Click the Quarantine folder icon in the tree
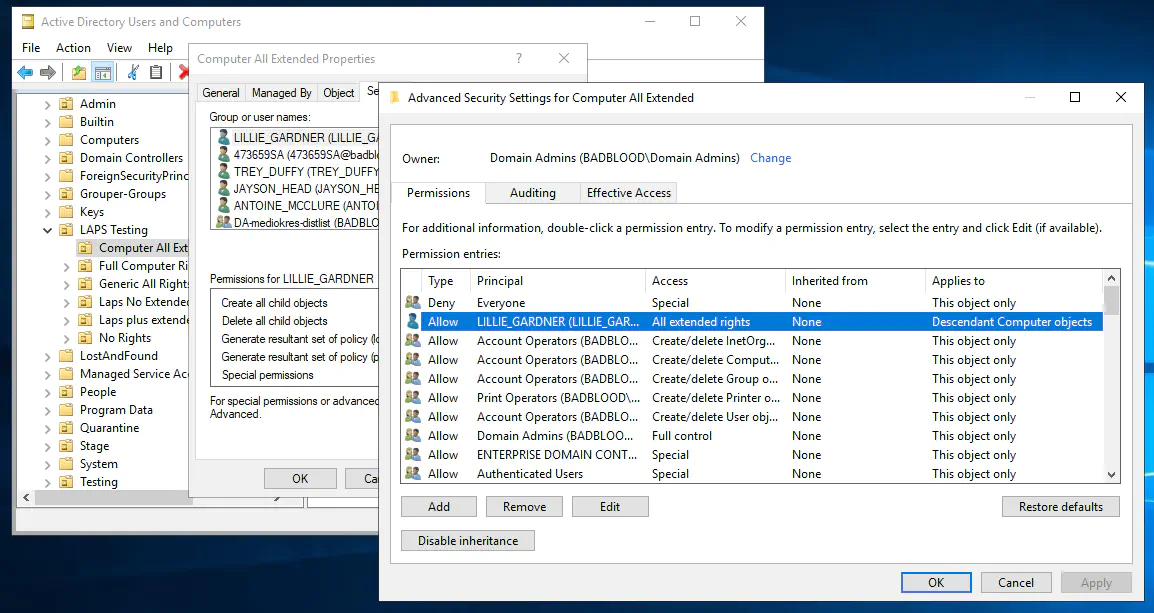Viewport: 1154px width, 613px height. (66, 428)
